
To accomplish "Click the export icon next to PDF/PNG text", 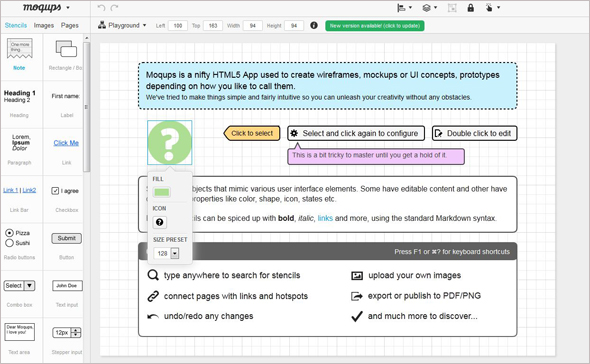I will coord(357,296).
